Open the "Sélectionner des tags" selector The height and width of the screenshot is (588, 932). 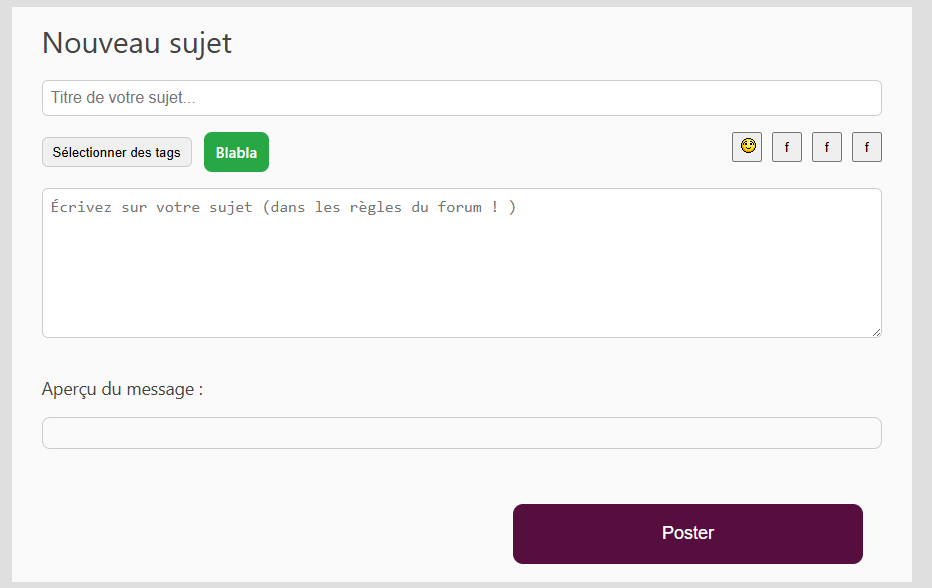coord(117,152)
